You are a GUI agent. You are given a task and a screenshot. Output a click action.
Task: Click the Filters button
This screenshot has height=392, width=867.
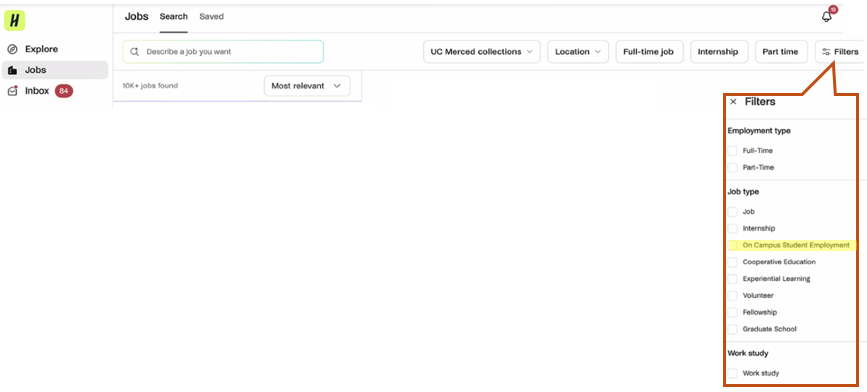pyautogui.click(x=840, y=52)
